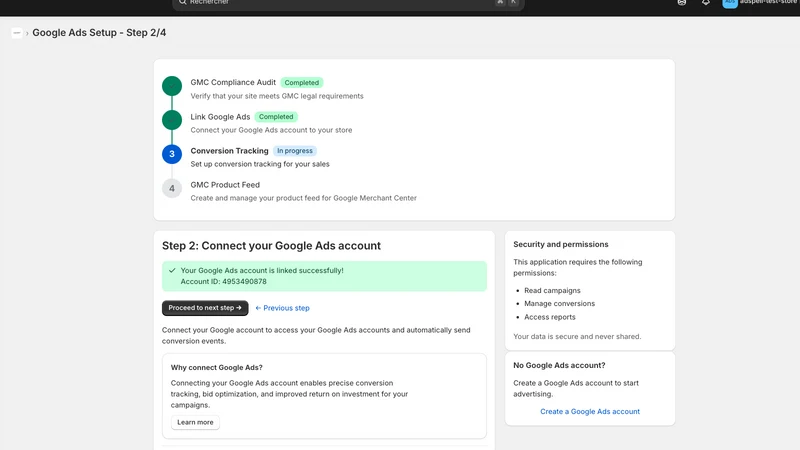Select the GMC Compliance Audit step circle
Image resolution: width=800 pixels, height=450 pixels.
pos(172,86)
